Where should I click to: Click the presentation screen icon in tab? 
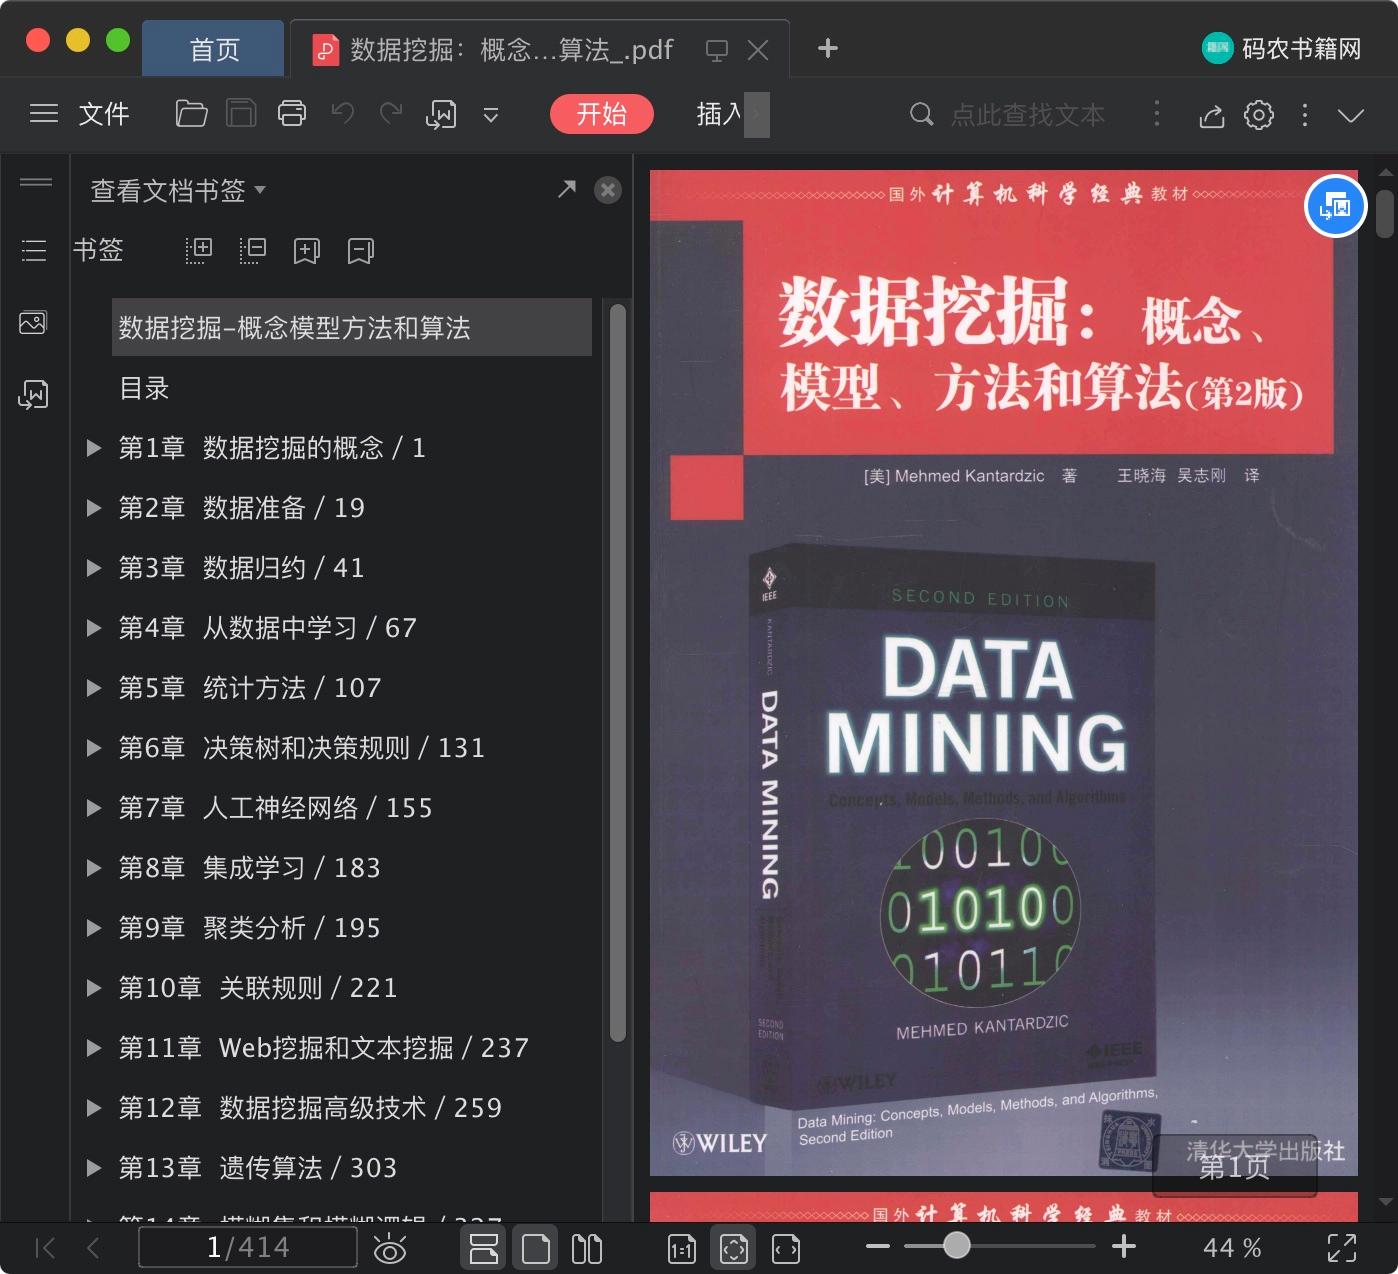tap(716, 50)
